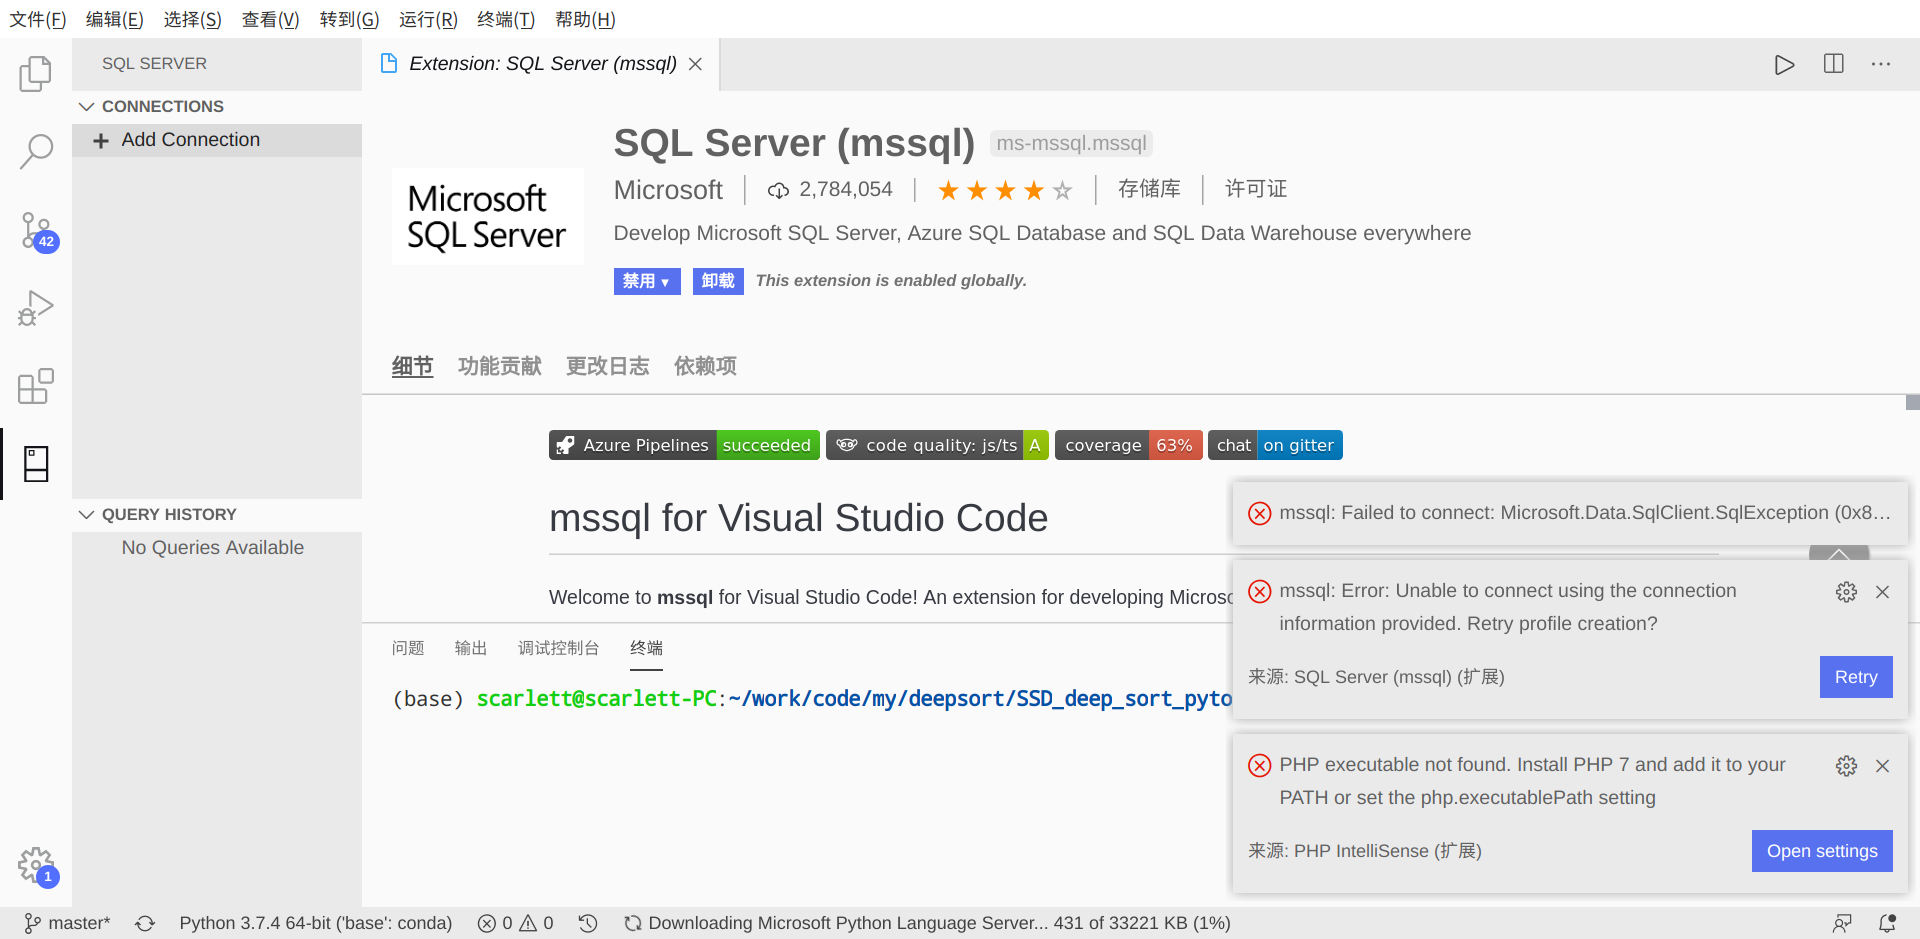Viewport: 1920px width, 939px height.
Task: Click the Retry button on the mssql error
Action: pos(1856,677)
